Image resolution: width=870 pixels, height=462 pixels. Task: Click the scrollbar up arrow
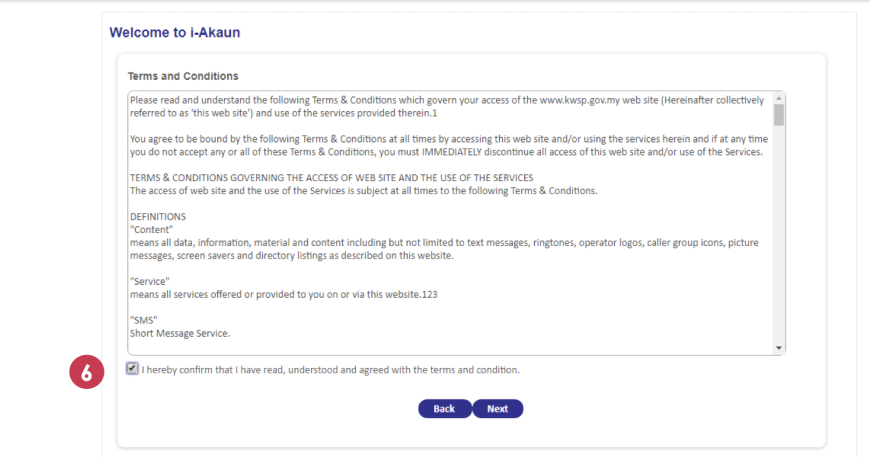(x=779, y=98)
